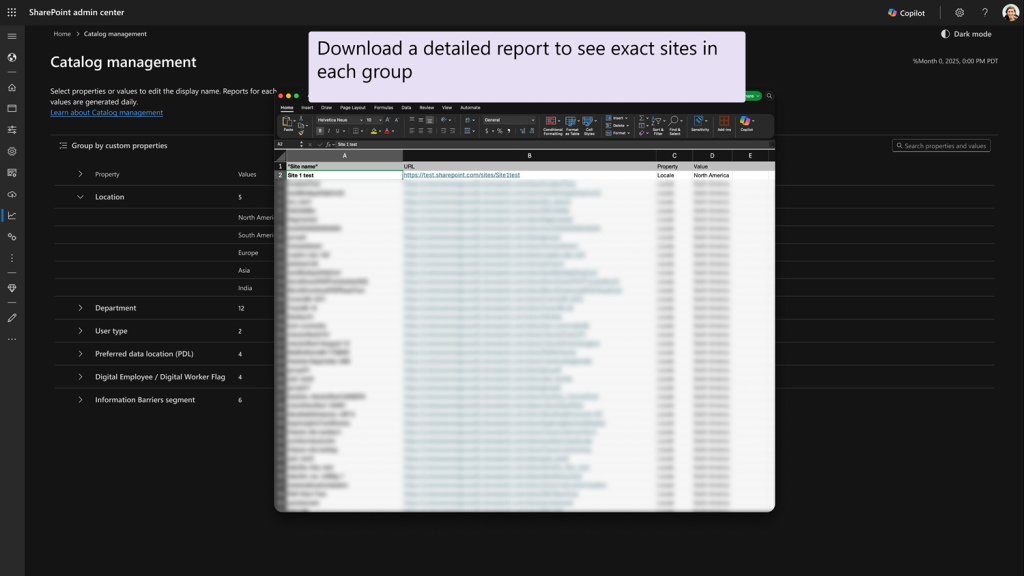Image resolution: width=1024 pixels, height=576 pixels.
Task: Open the Add-ins icon
Action: click(724, 121)
